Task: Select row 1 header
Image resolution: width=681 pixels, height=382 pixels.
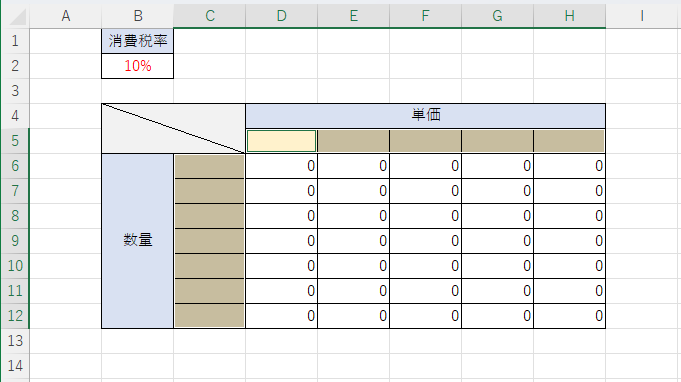Action: (x=15, y=41)
